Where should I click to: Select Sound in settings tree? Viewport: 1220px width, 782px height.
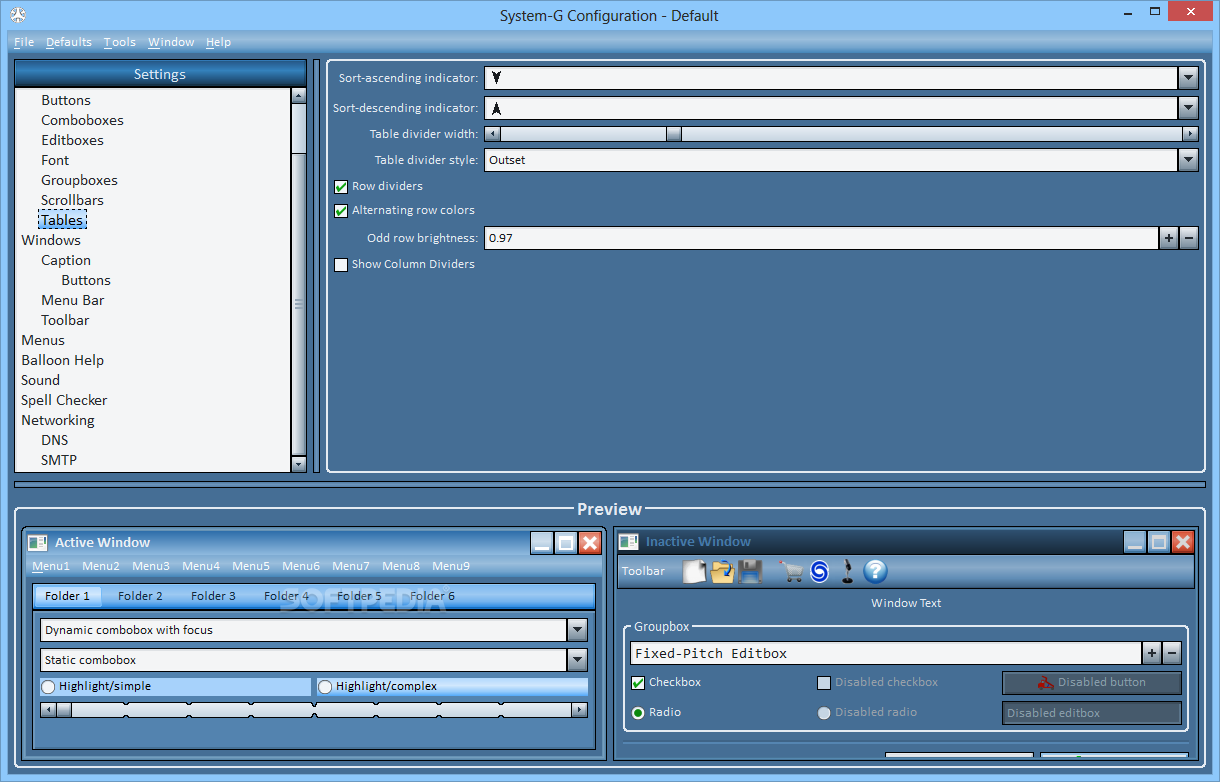point(40,380)
